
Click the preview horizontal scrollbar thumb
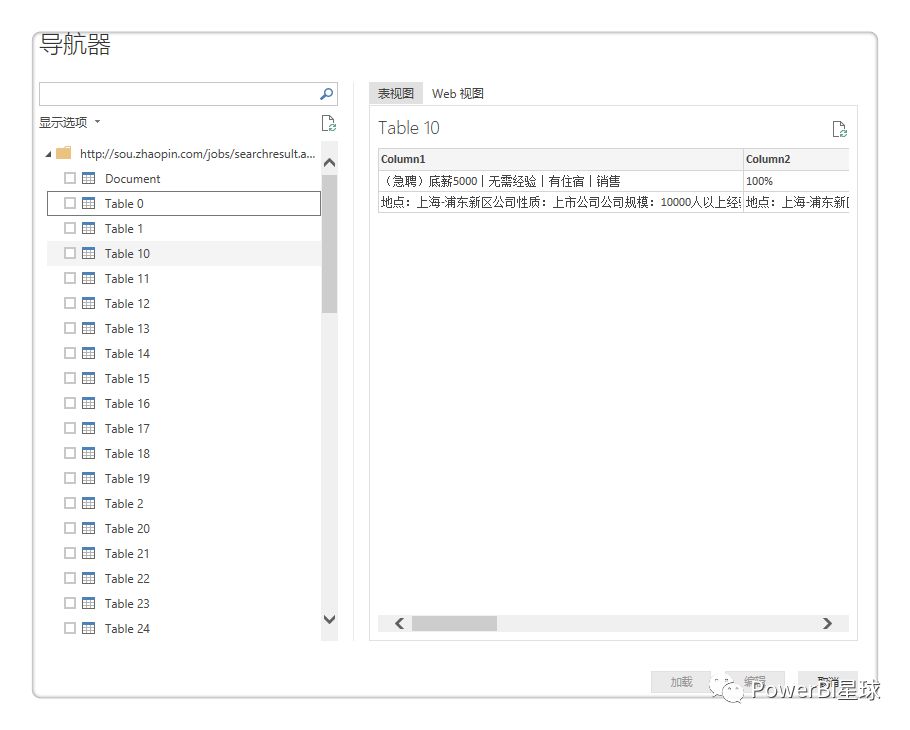click(x=454, y=623)
